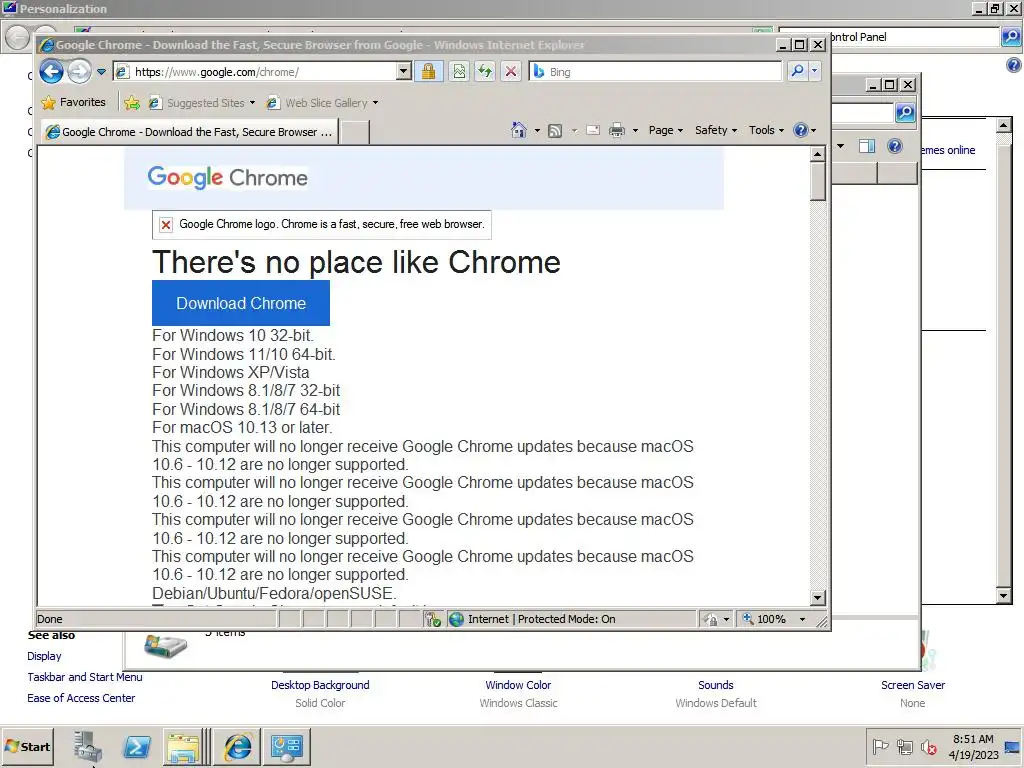Open the Window Color setting
Screen dimensions: 1024x768
point(518,685)
